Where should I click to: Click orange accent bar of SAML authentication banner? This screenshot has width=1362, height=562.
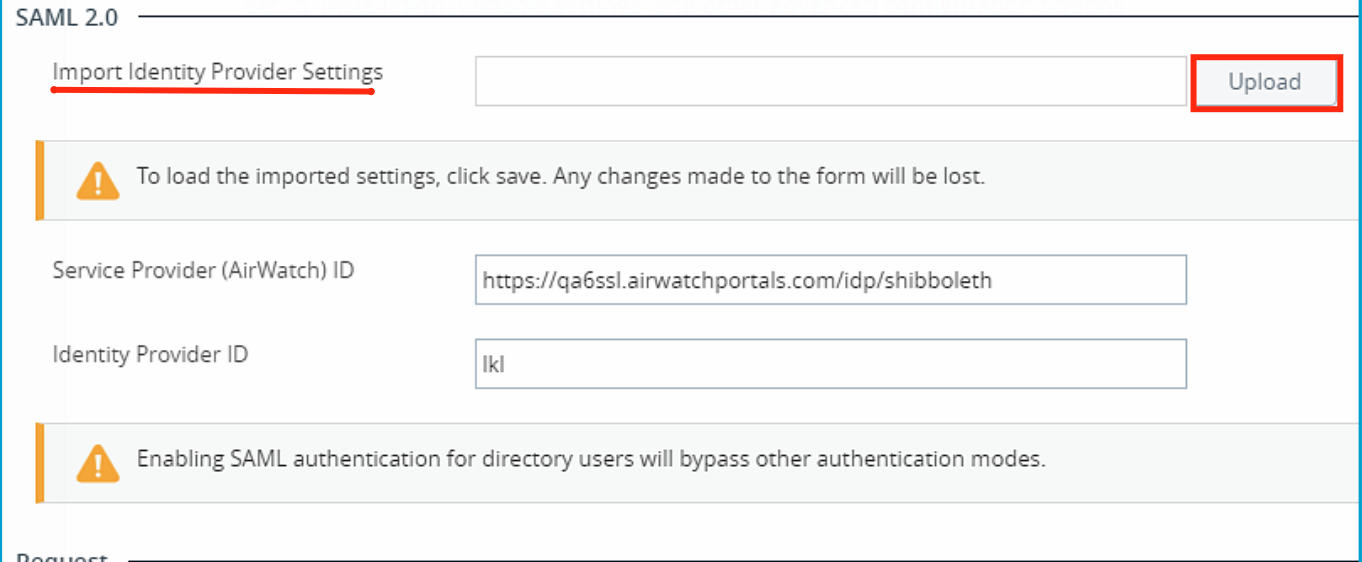click(x=40, y=462)
